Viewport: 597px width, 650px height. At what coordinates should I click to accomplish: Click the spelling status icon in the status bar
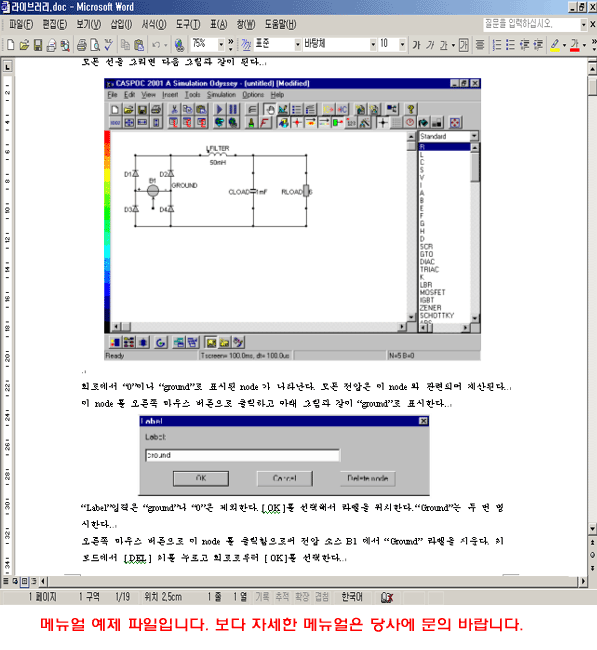[x=387, y=597]
